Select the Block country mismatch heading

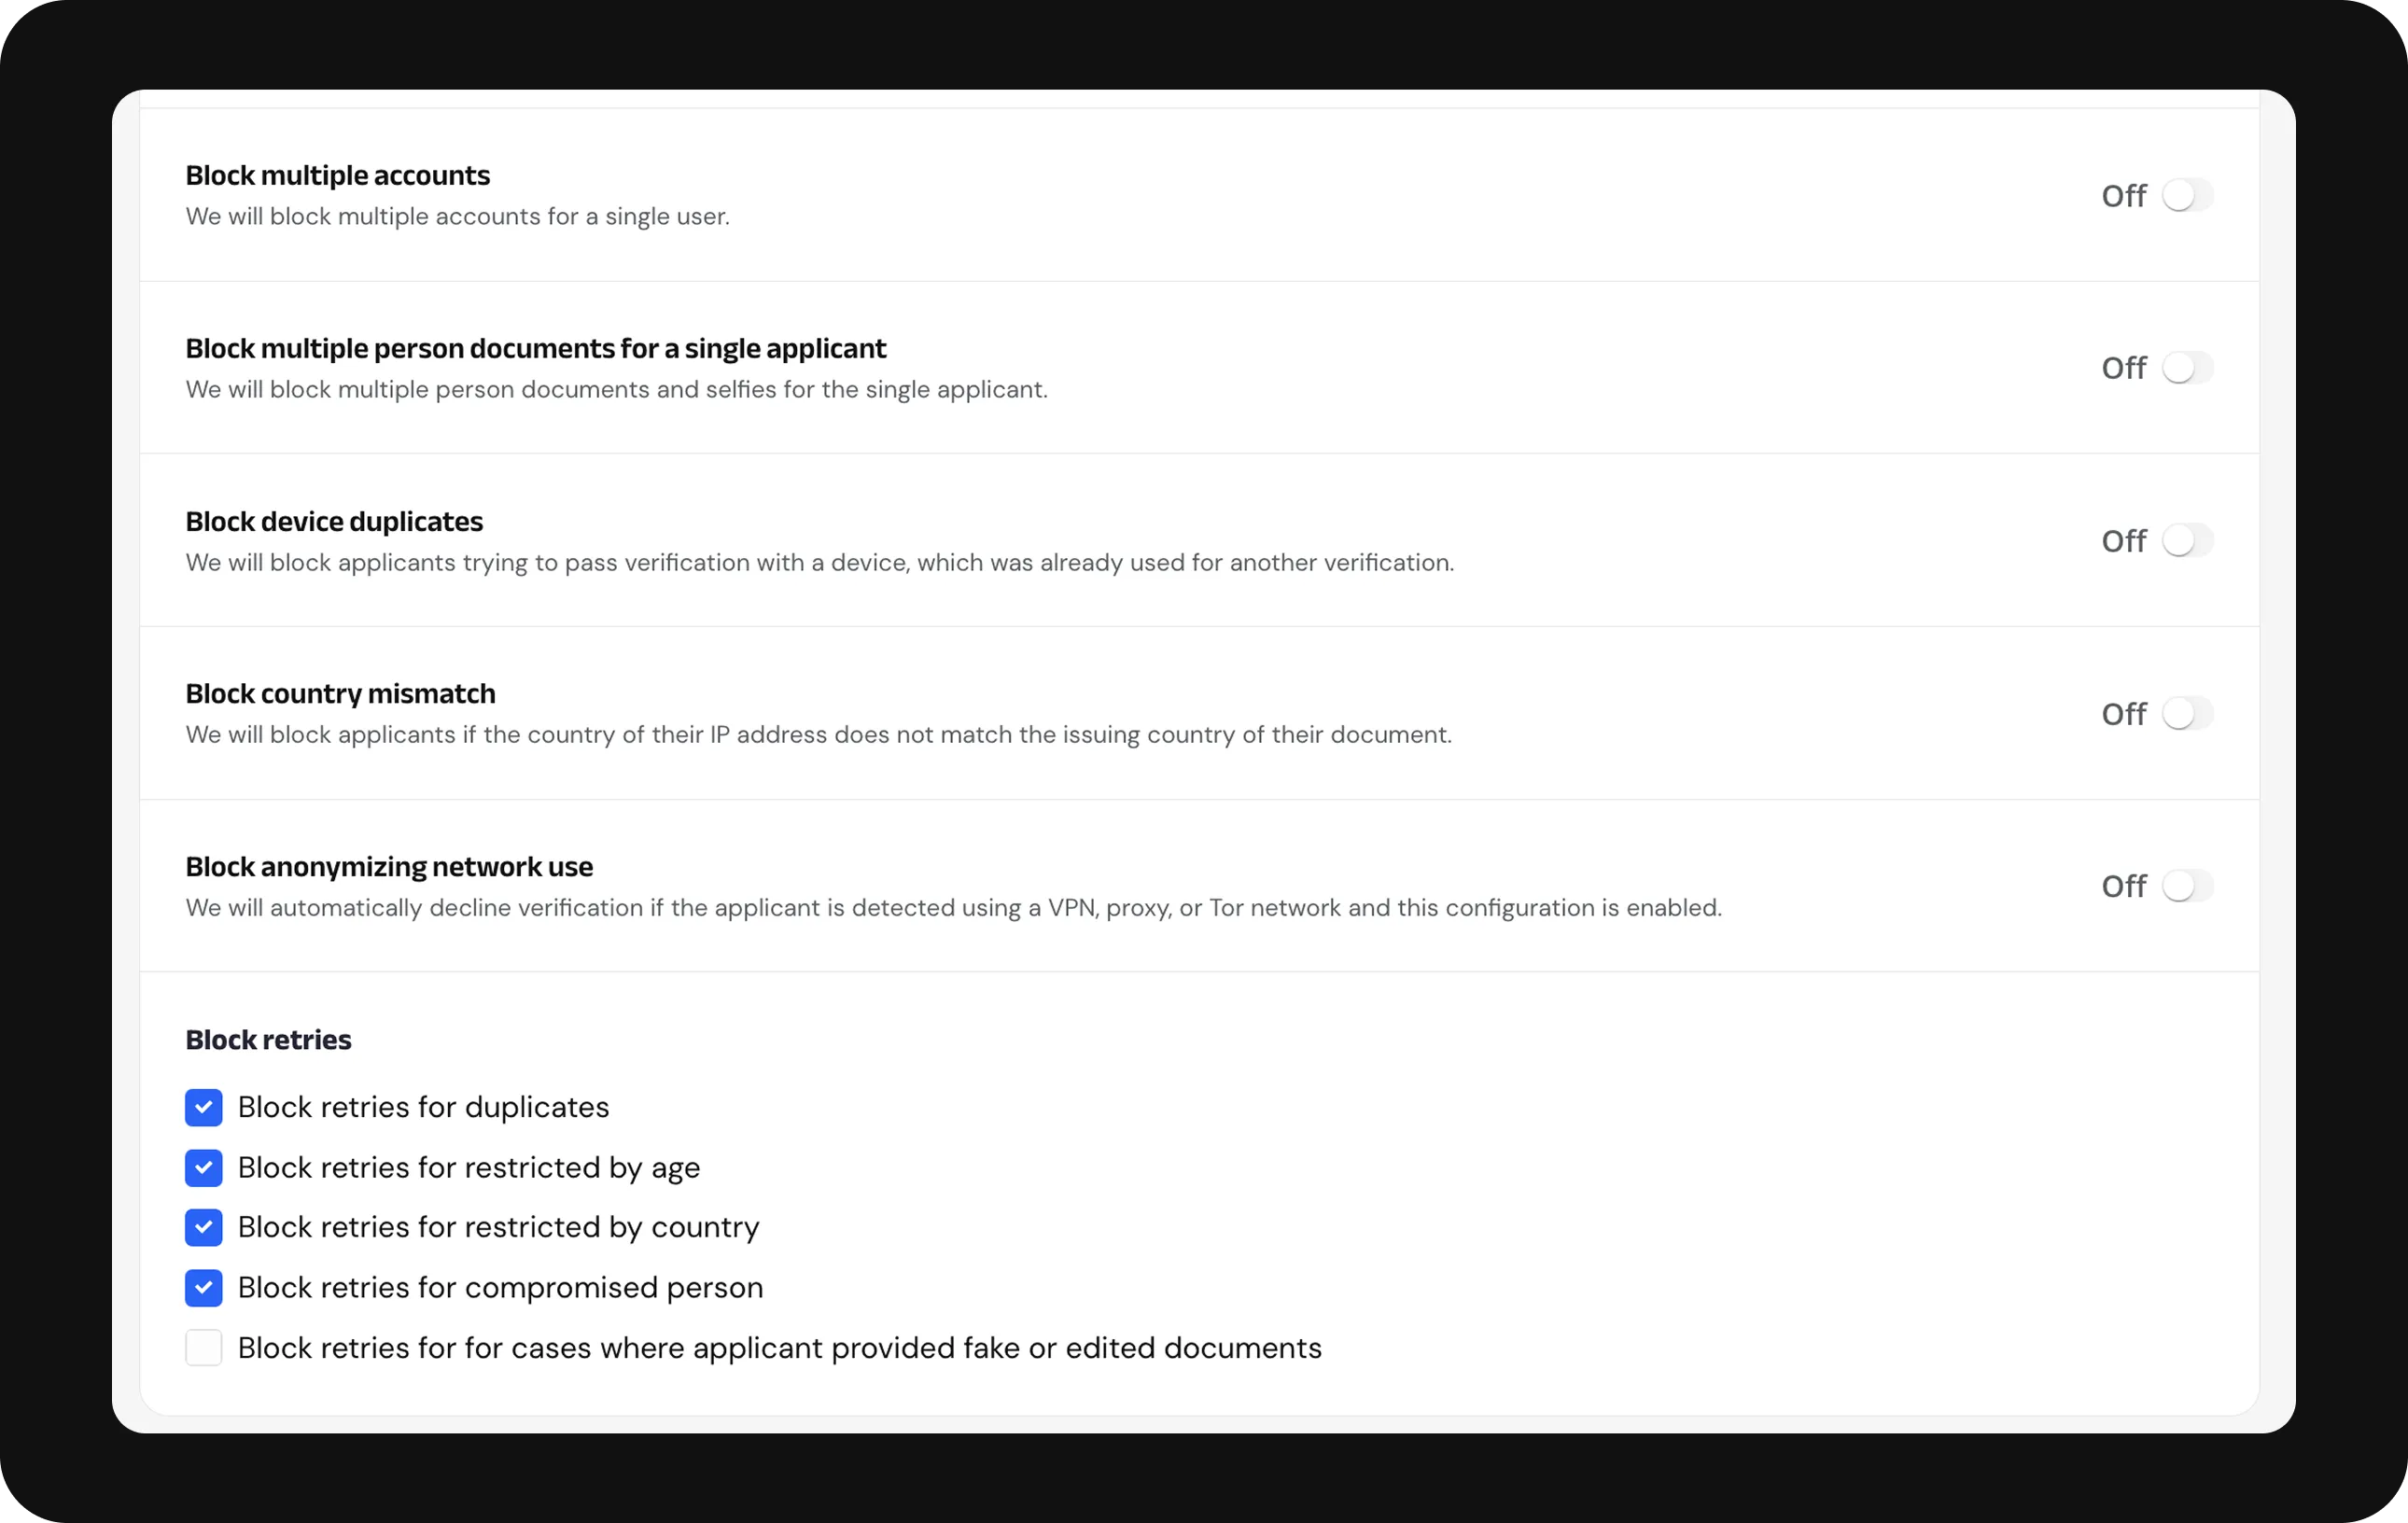[340, 693]
